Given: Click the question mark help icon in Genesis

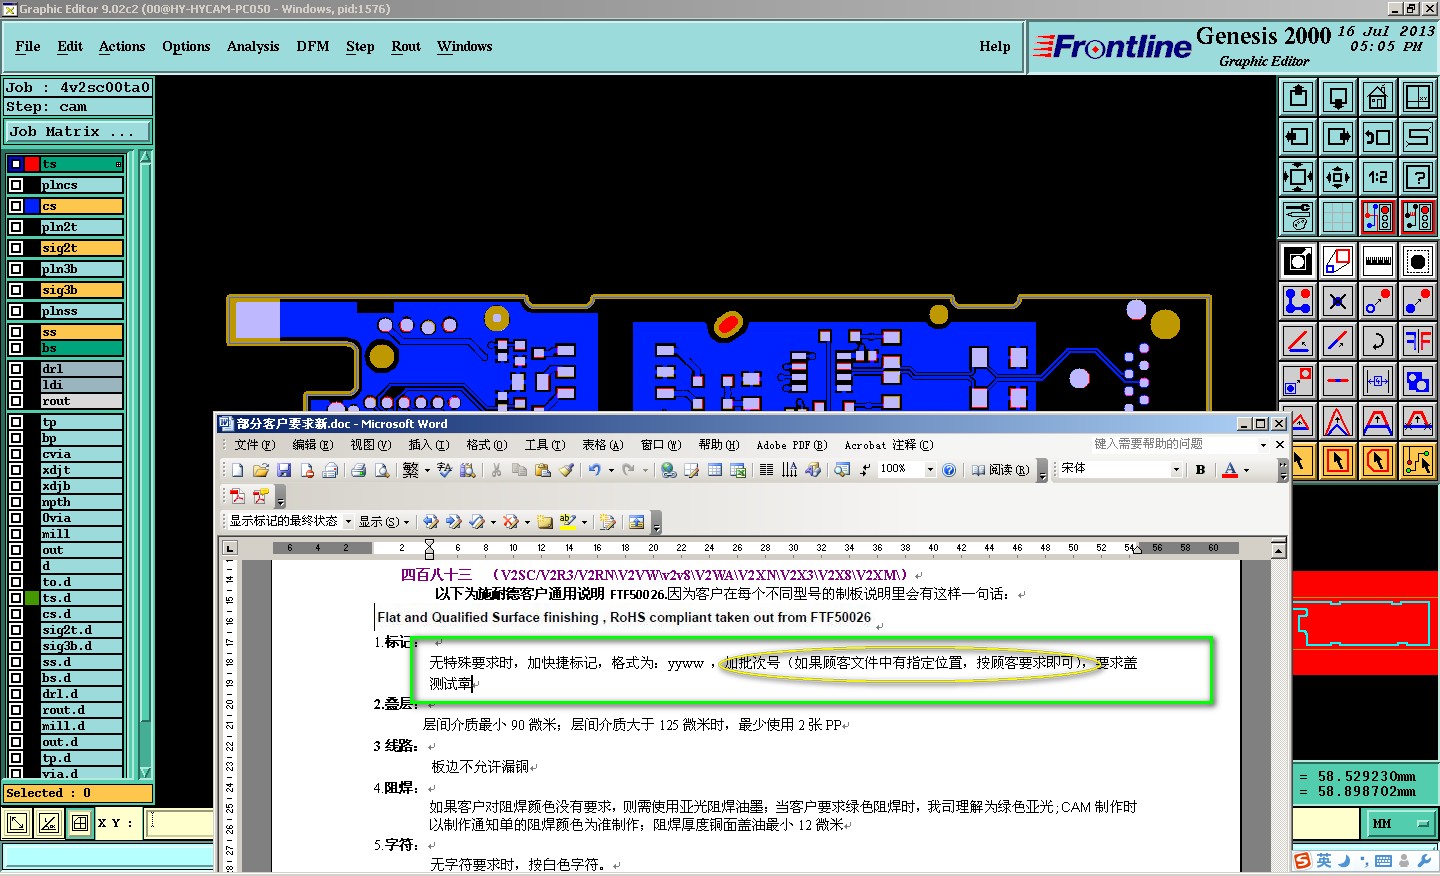Looking at the screenshot, I should click(1418, 177).
